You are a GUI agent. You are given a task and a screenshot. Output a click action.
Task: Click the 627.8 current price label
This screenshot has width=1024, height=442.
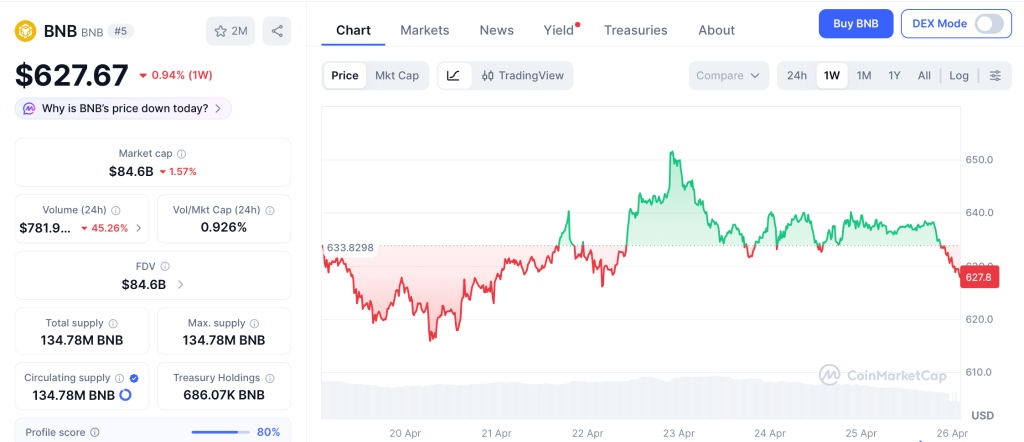coord(979,277)
